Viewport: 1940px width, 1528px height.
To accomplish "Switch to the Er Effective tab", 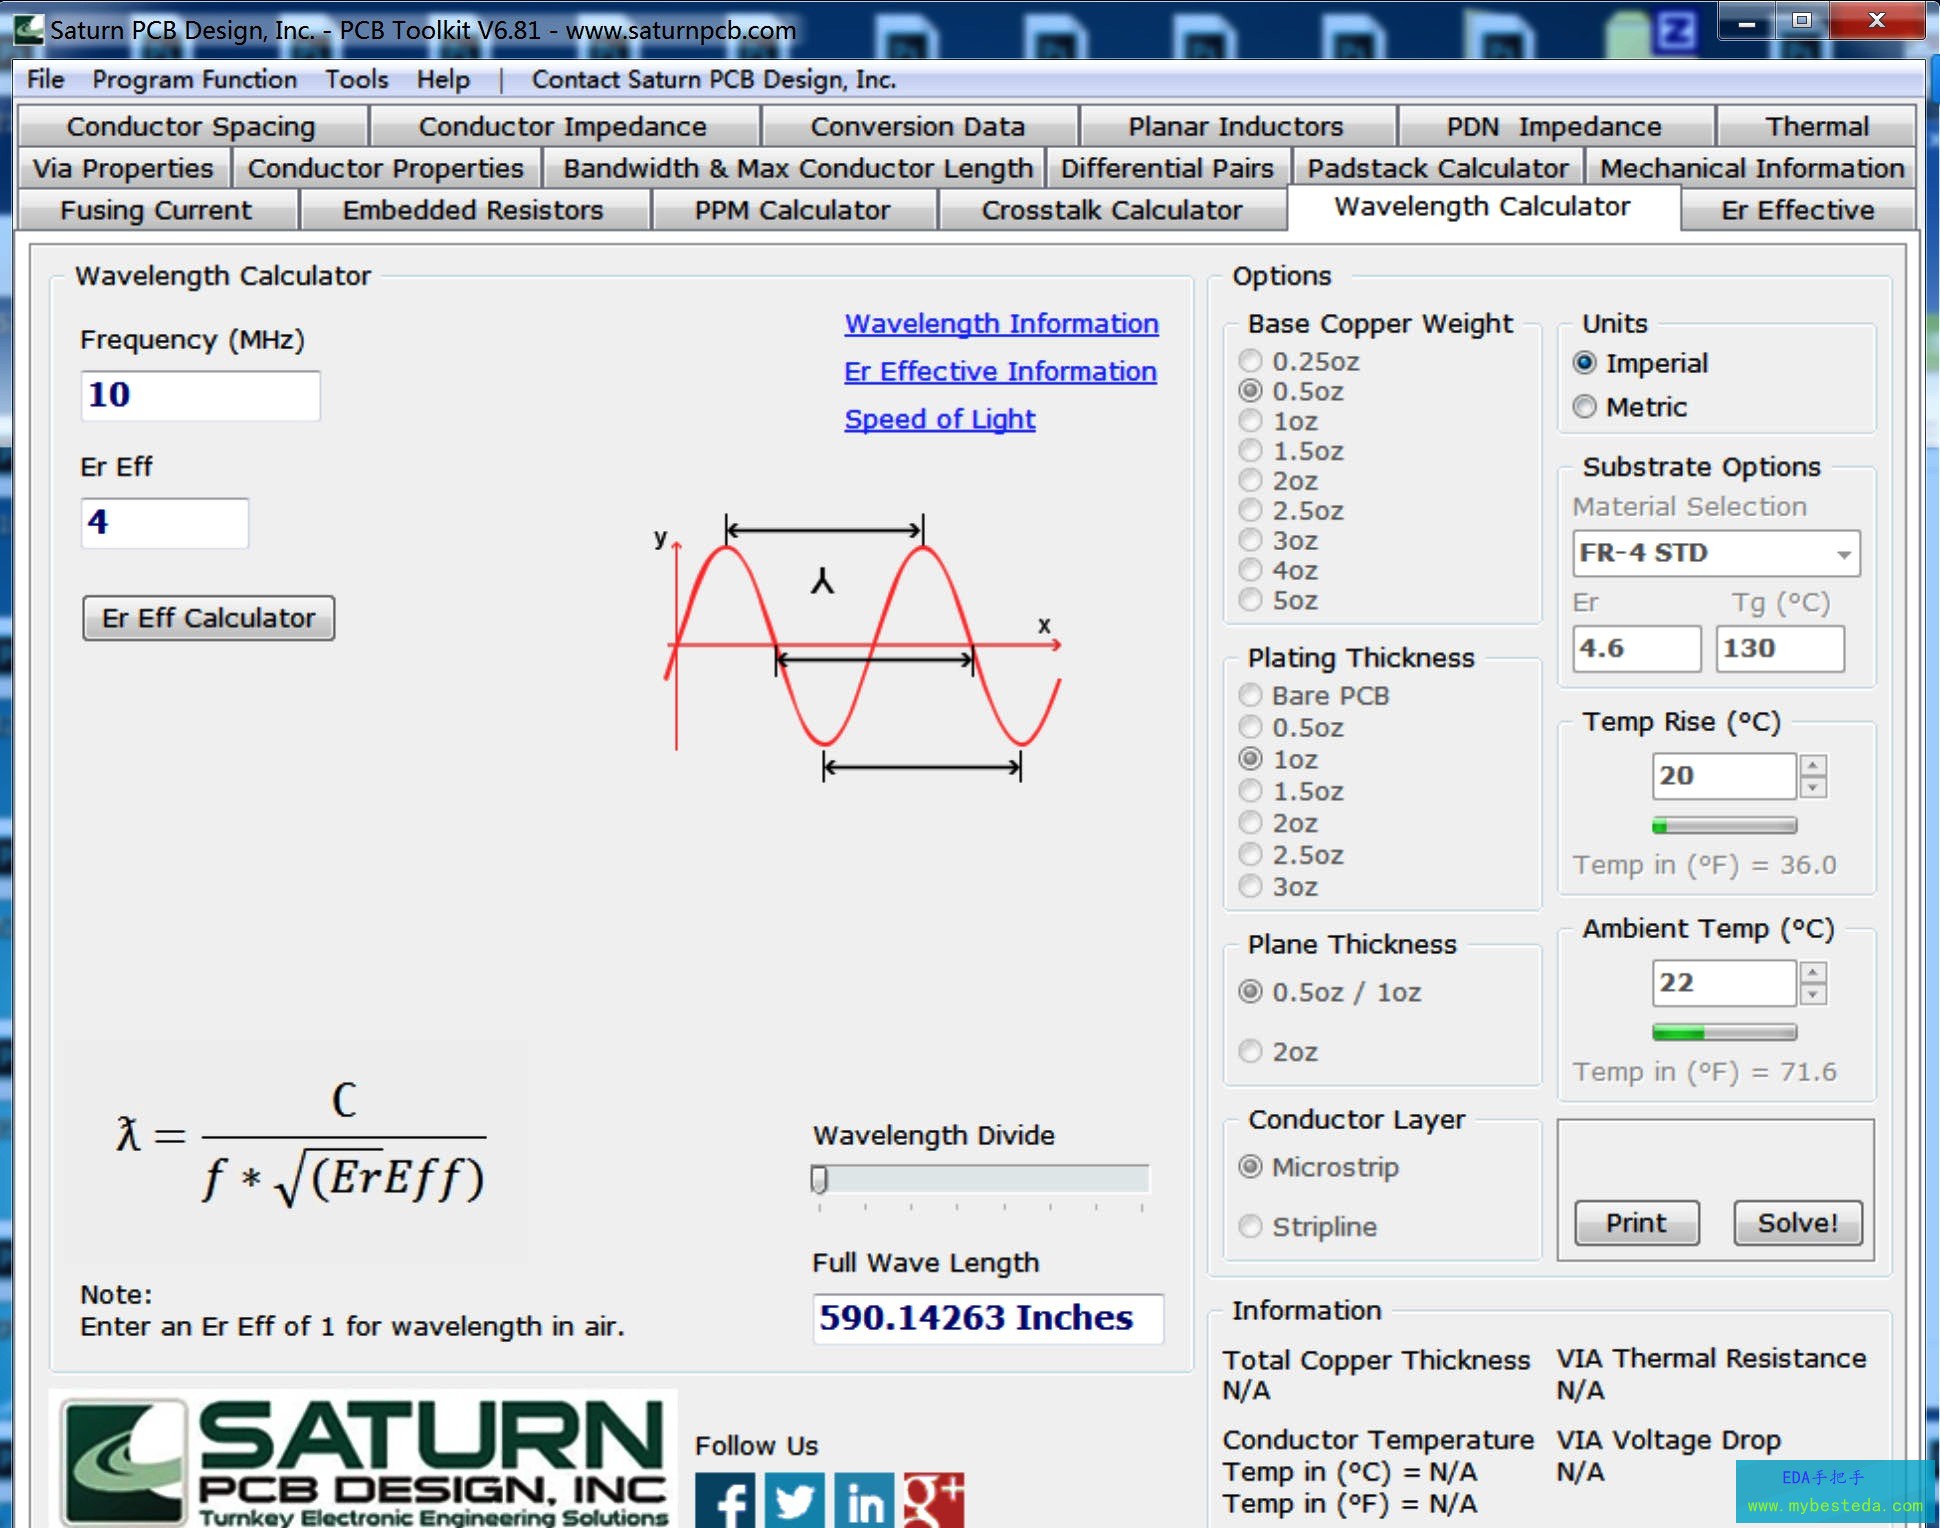I will coord(1797,210).
